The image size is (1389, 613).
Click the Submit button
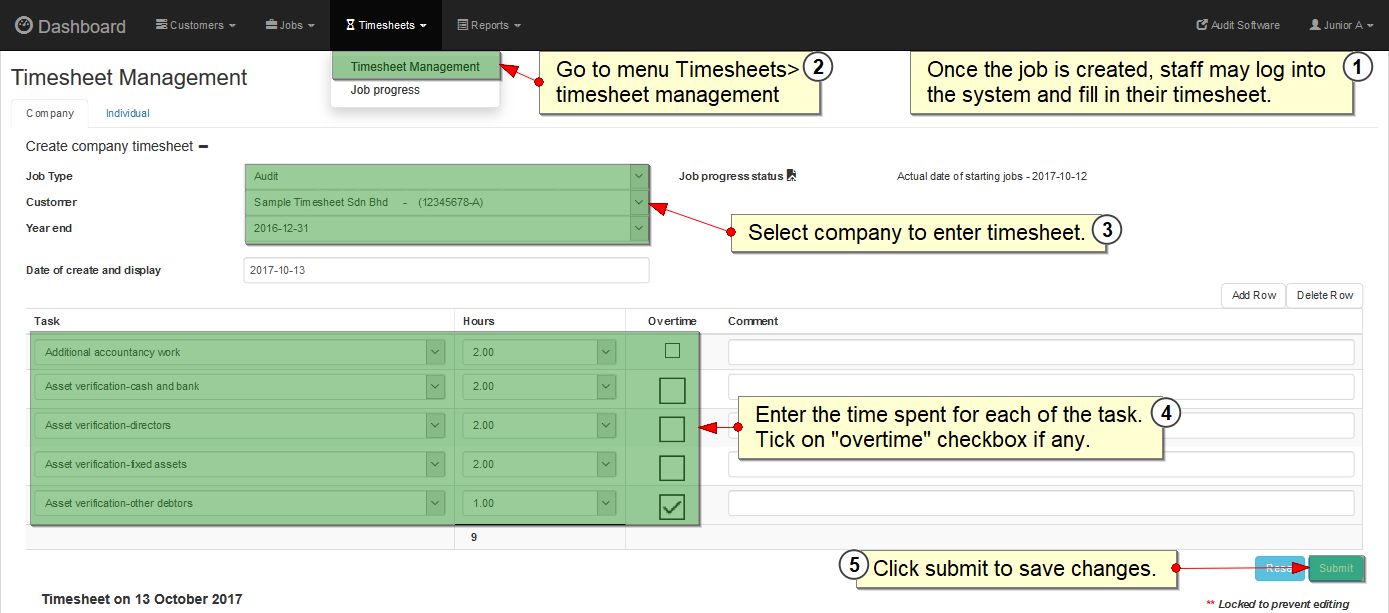[1335, 568]
